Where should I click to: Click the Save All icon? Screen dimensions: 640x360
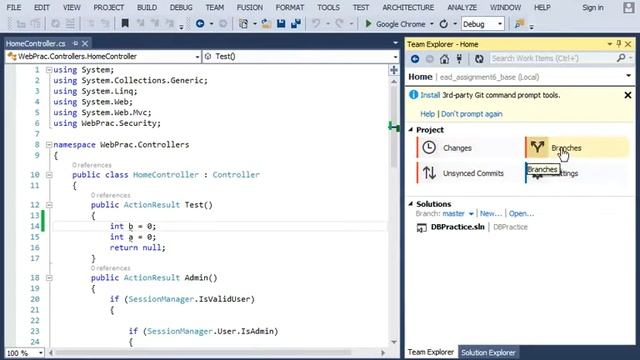tap(296, 24)
